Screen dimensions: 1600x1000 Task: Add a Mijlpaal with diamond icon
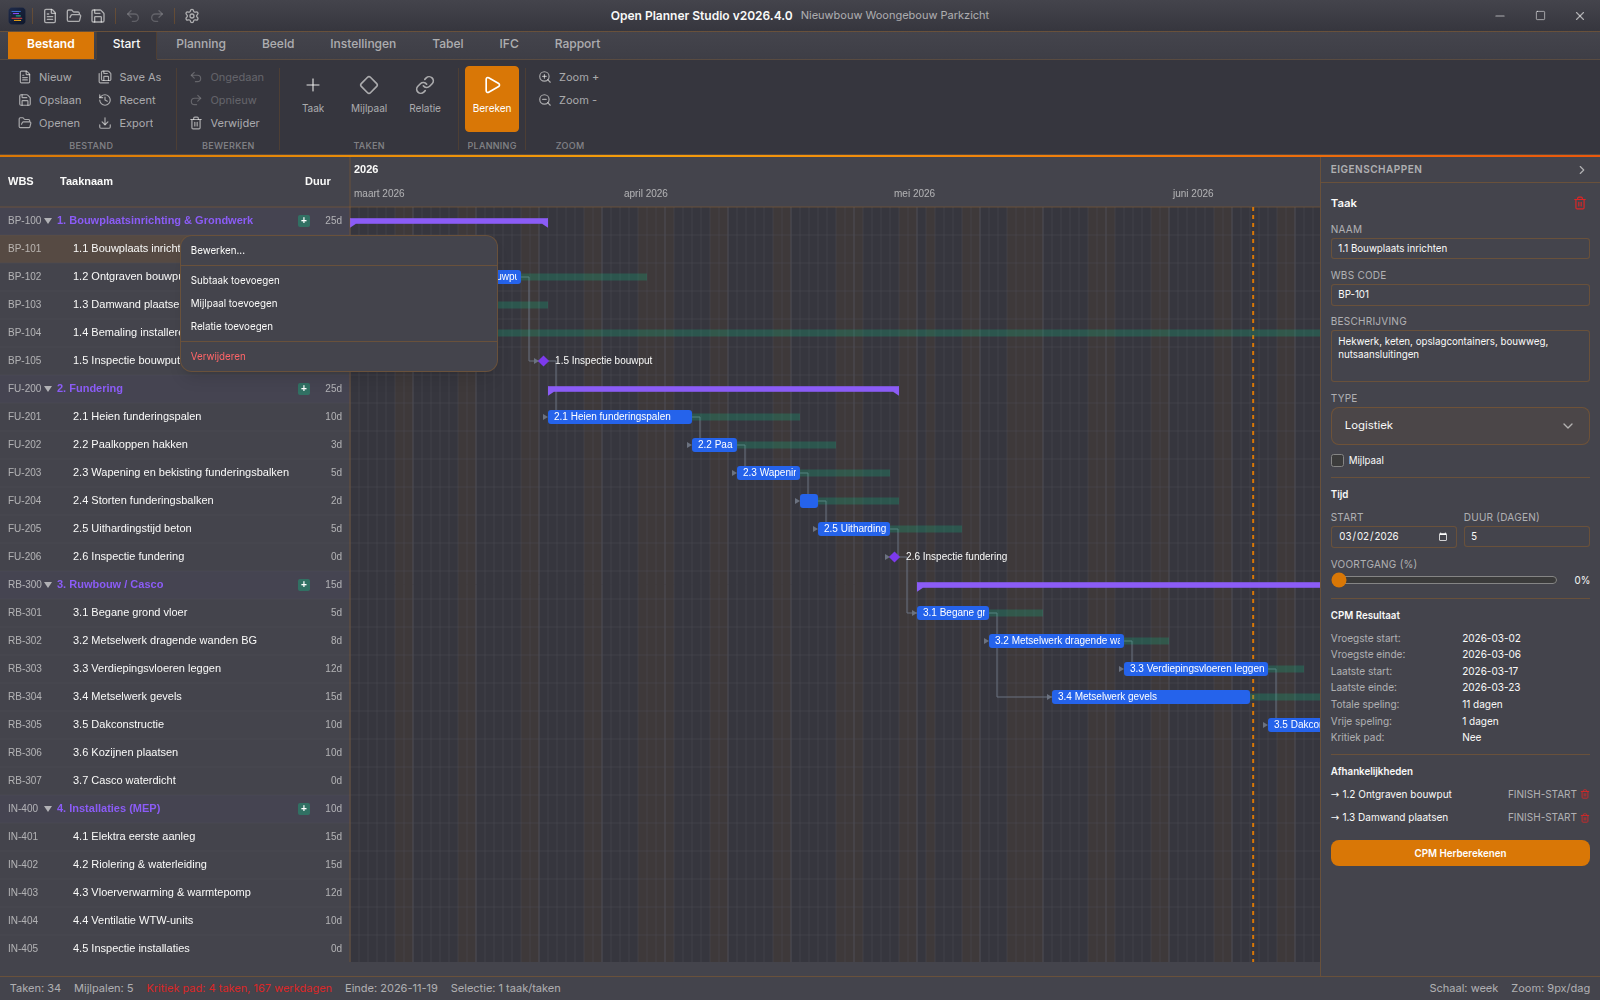pyautogui.click(x=369, y=95)
